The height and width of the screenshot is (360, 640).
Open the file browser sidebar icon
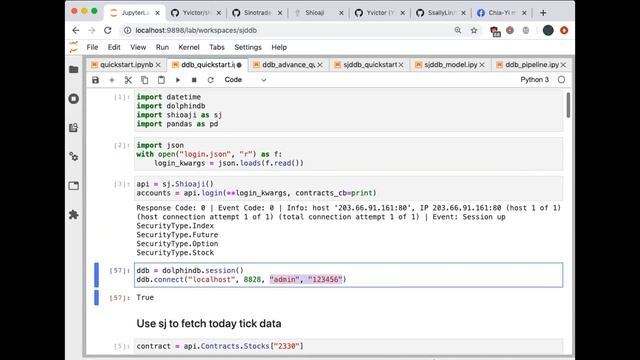point(74,69)
